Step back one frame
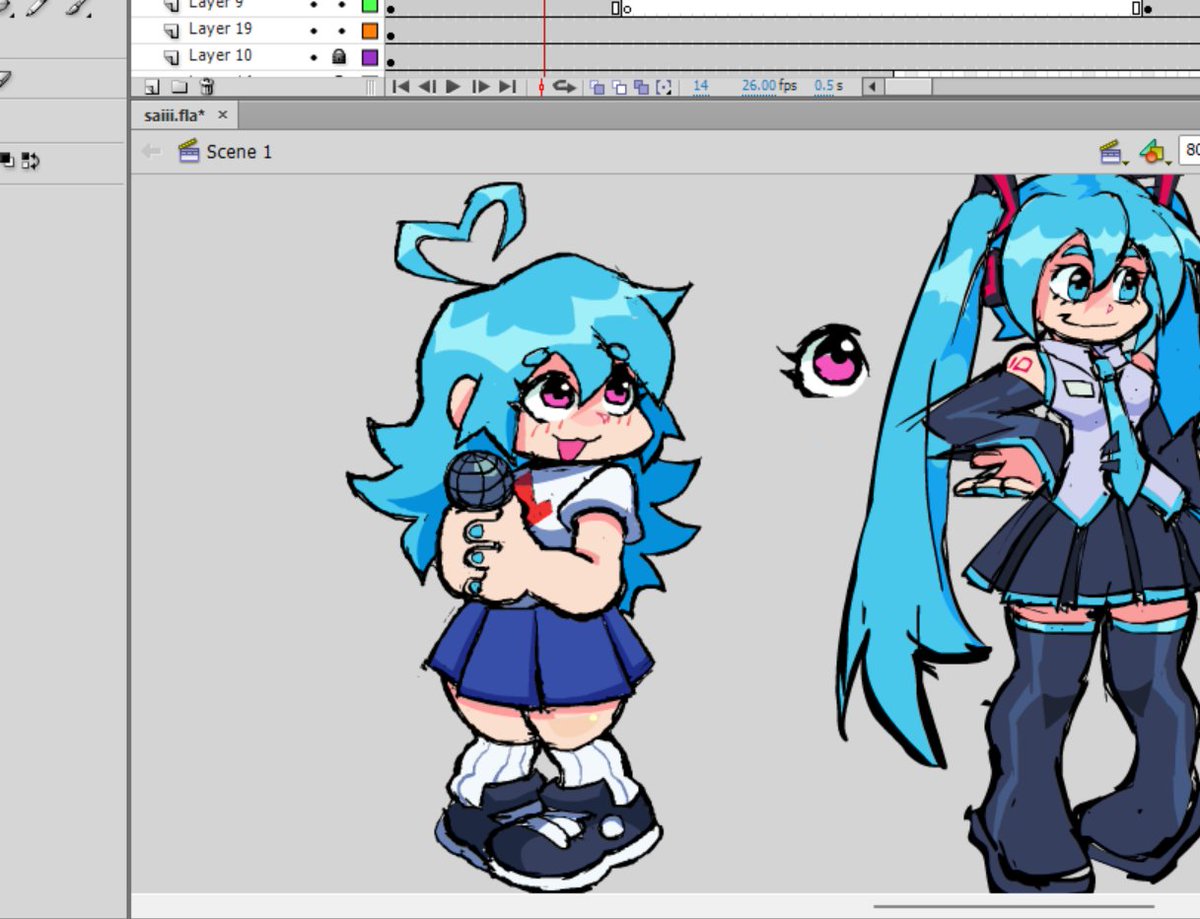1200x919 pixels. 427,87
